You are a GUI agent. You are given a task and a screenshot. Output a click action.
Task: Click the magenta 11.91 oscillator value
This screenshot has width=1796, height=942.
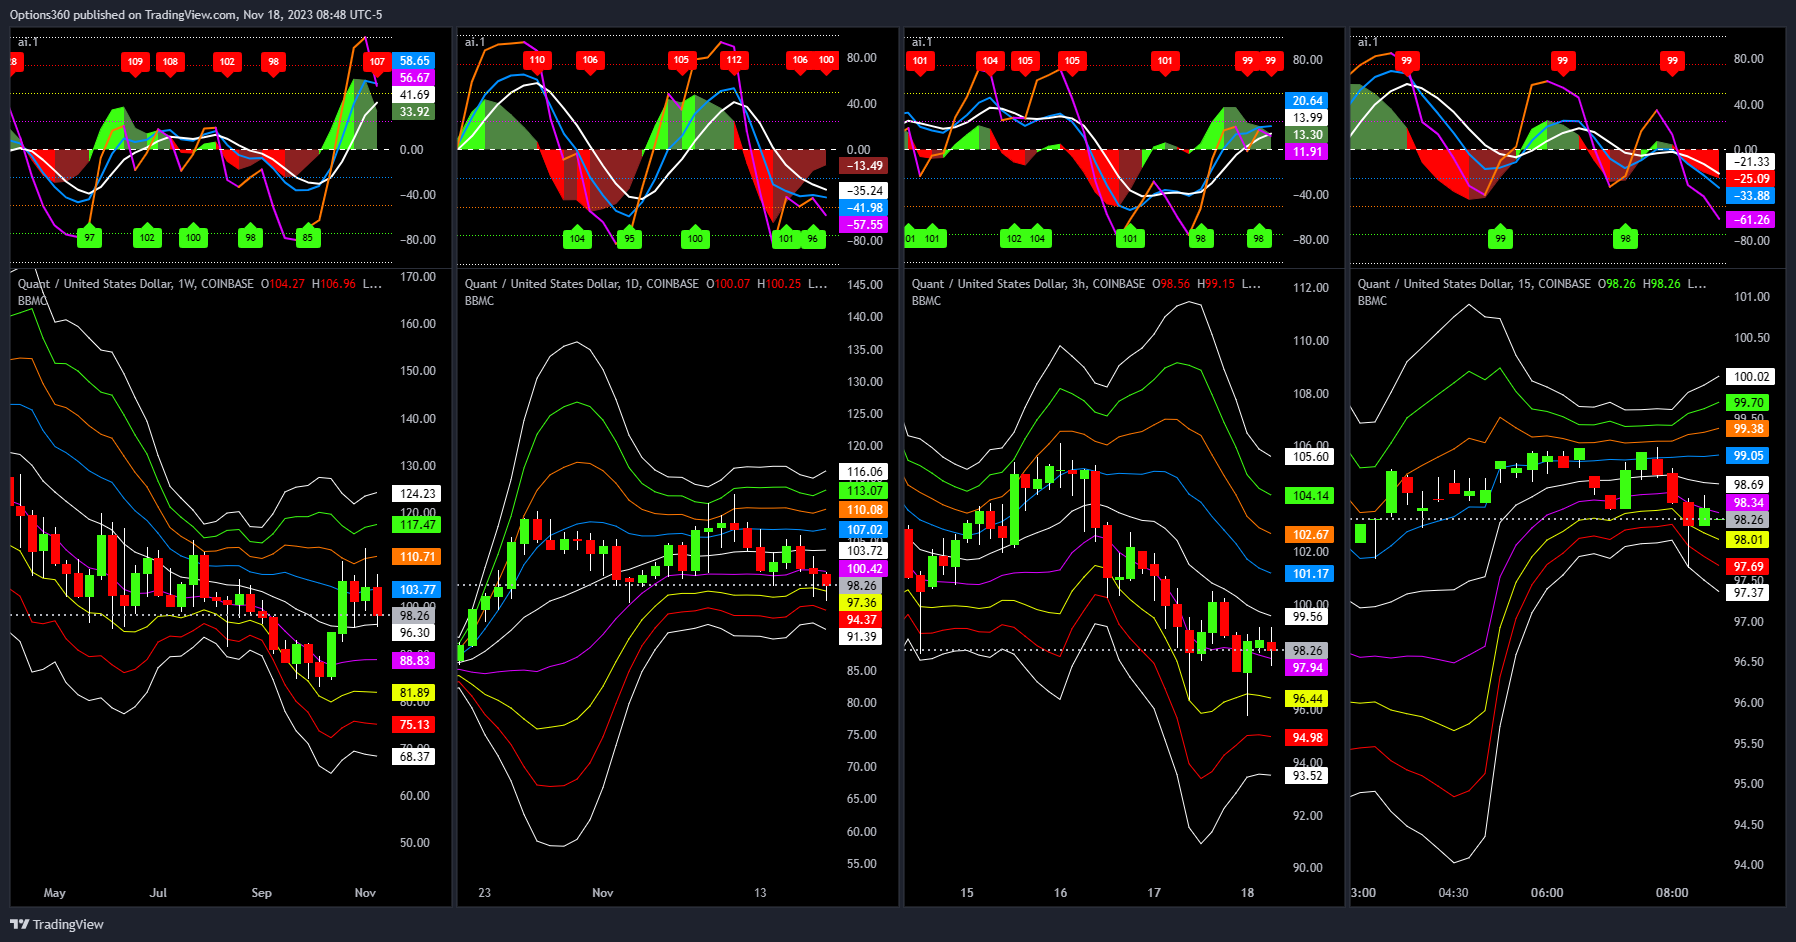(1307, 152)
